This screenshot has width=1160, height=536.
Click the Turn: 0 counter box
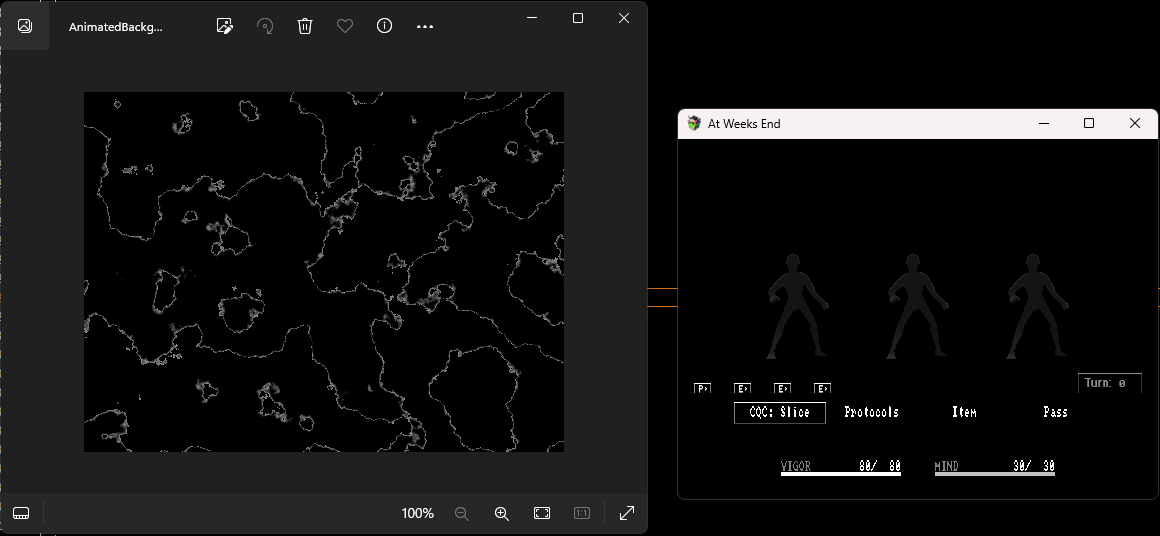pyautogui.click(x=1110, y=383)
